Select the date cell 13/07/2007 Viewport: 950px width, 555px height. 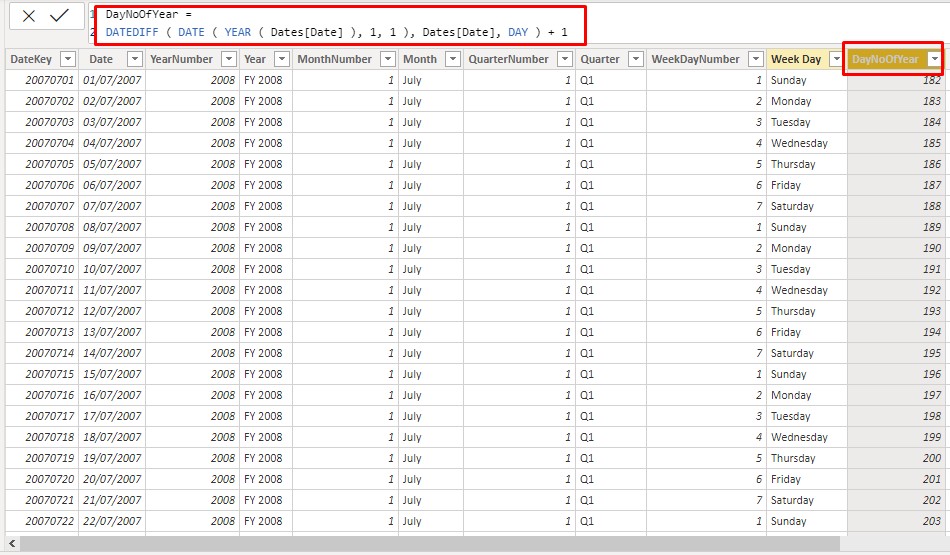(x=112, y=332)
